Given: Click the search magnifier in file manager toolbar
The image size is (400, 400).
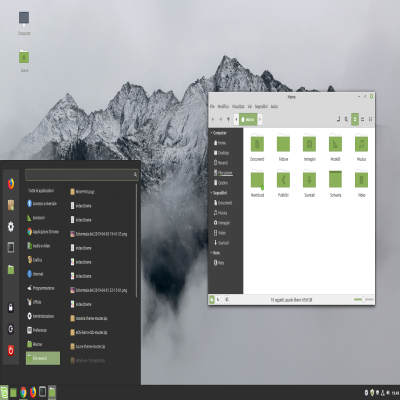Looking at the screenshot, I should click(346, 119).
